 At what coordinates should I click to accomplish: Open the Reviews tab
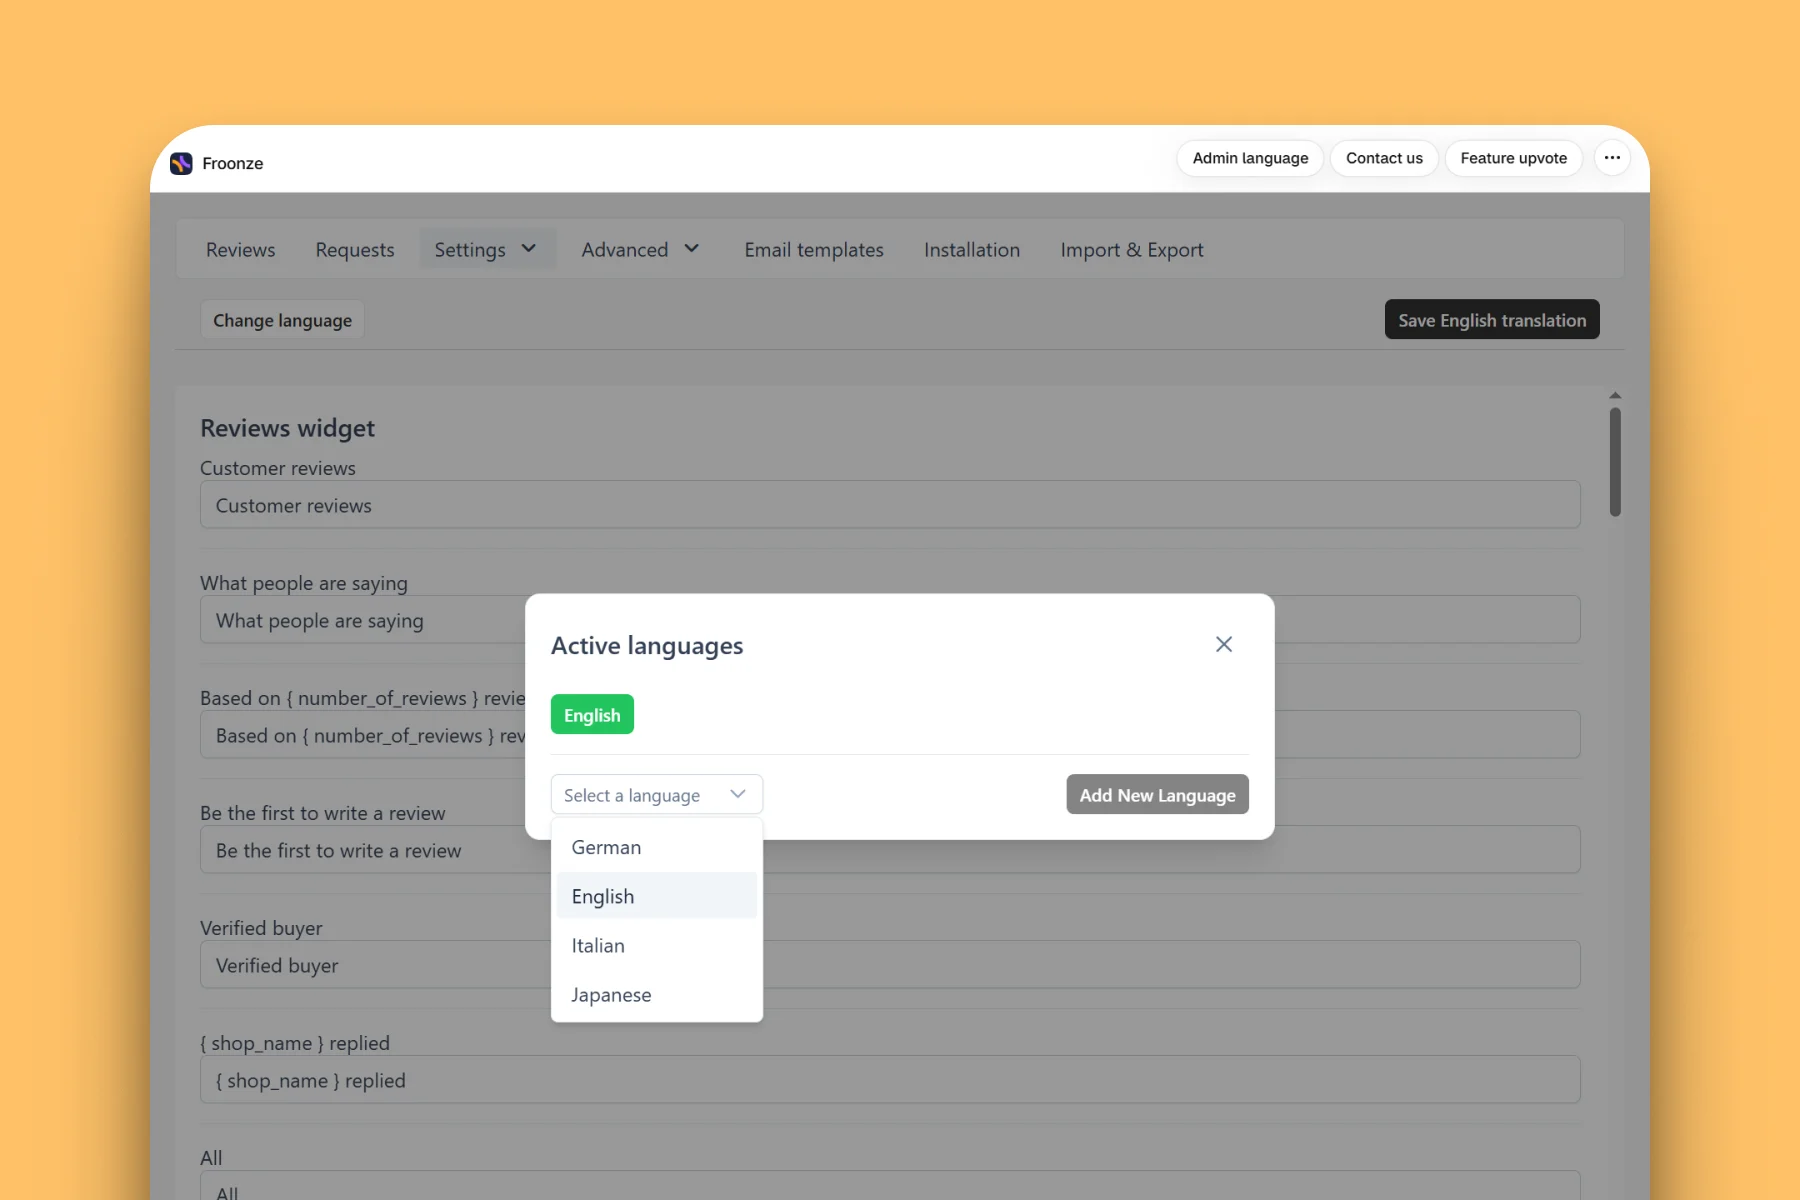pos(240,249)
